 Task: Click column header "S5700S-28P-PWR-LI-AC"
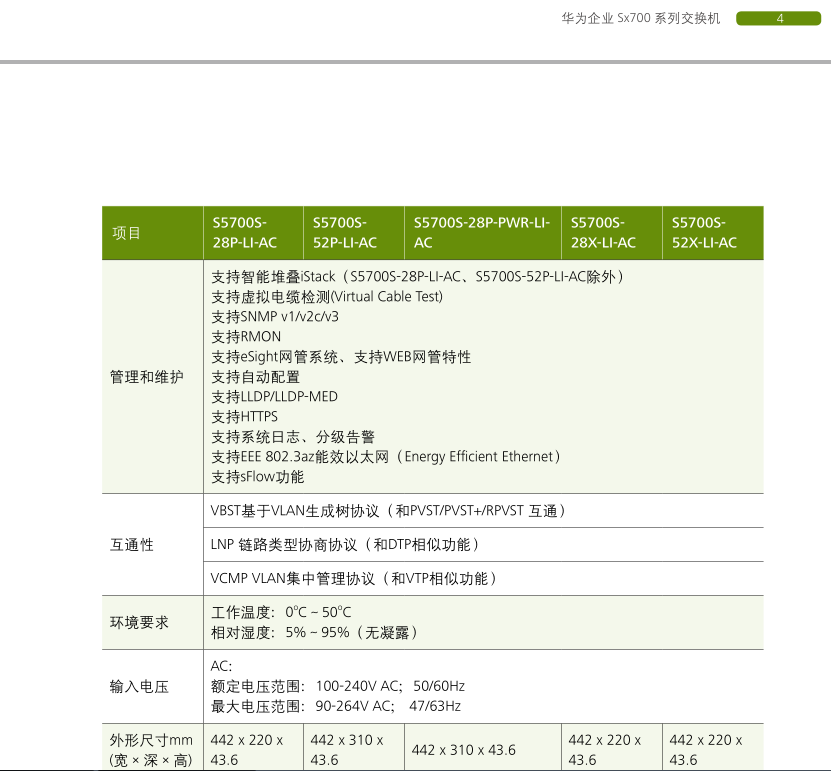pos(483,233)
